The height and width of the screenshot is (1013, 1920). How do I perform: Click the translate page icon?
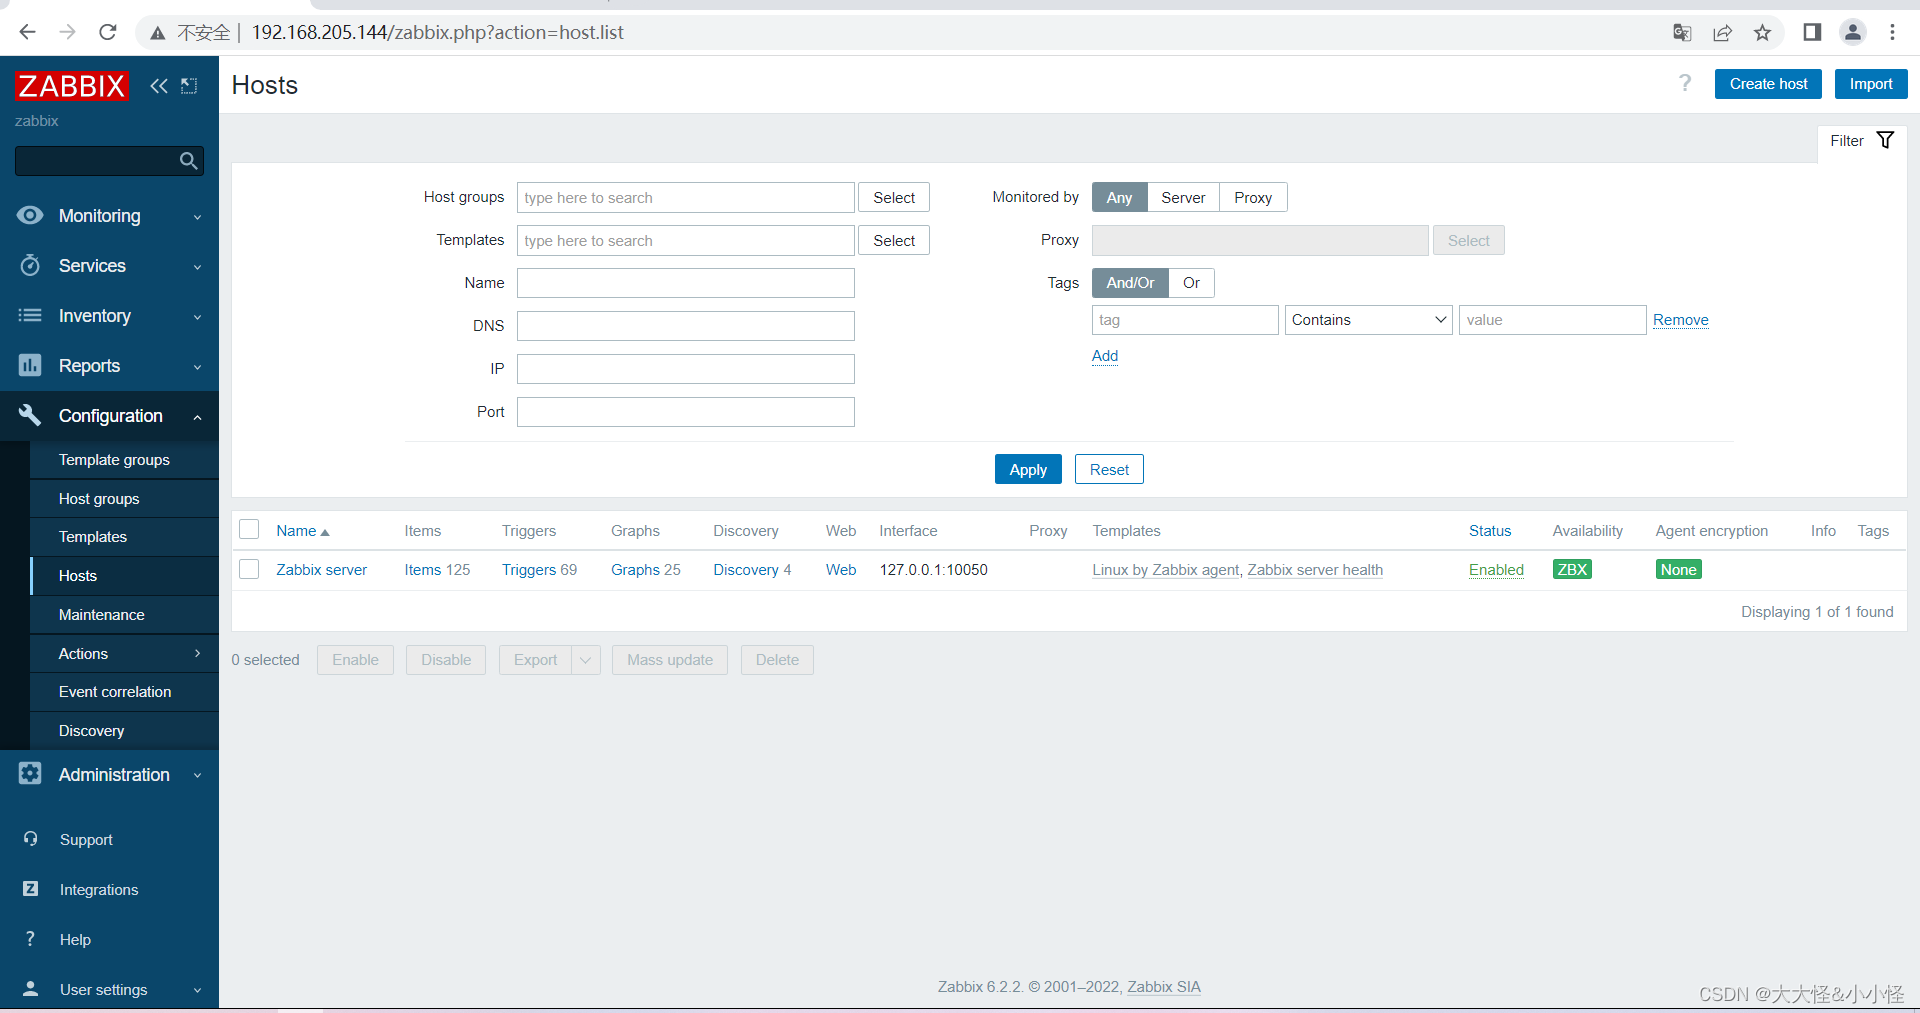1682,32
